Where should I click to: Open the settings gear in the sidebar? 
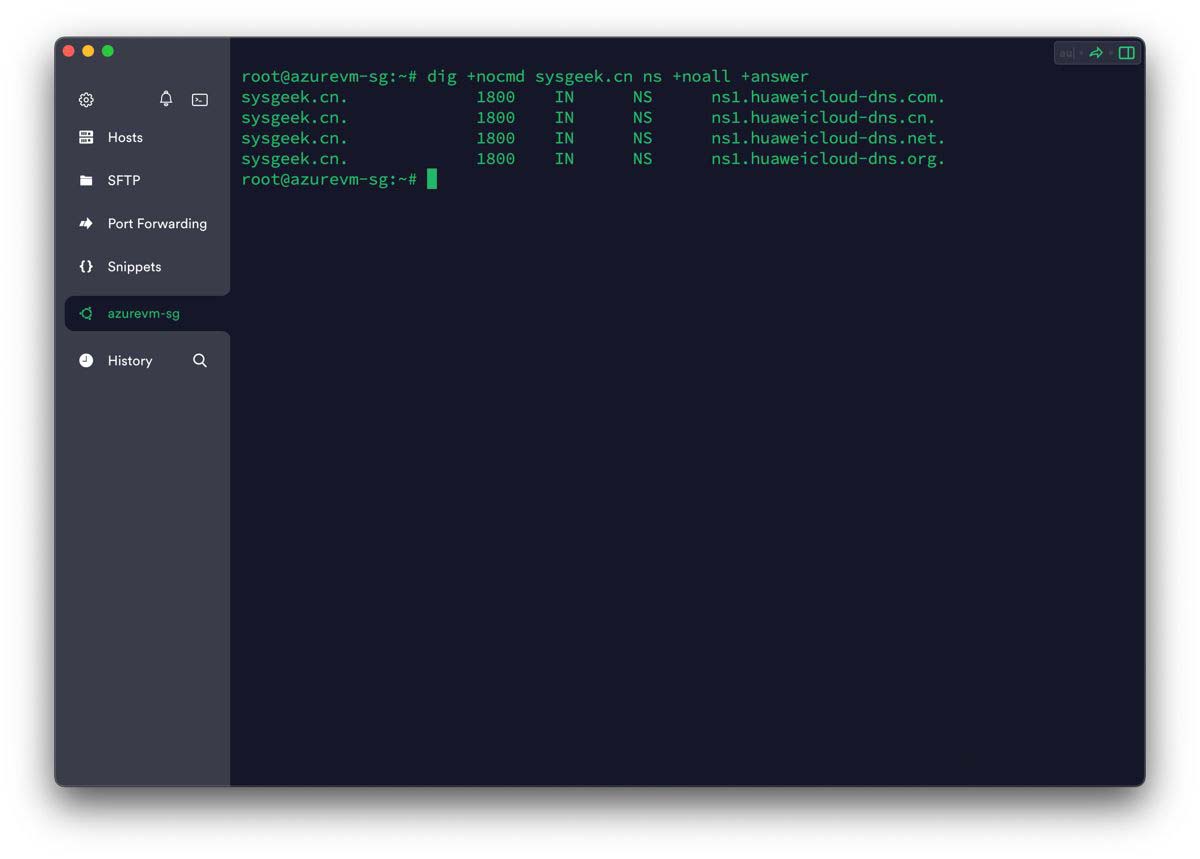[86, 100]
